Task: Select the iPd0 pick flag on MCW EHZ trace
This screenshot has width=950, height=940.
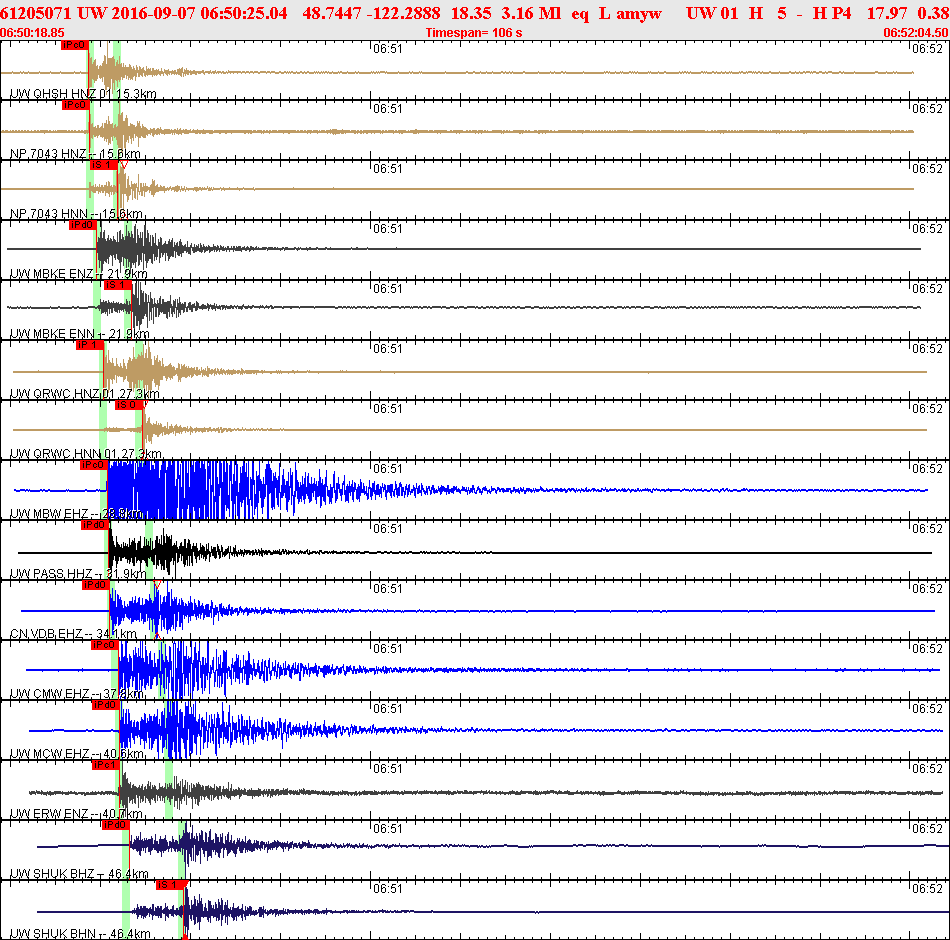Action: 105,705
